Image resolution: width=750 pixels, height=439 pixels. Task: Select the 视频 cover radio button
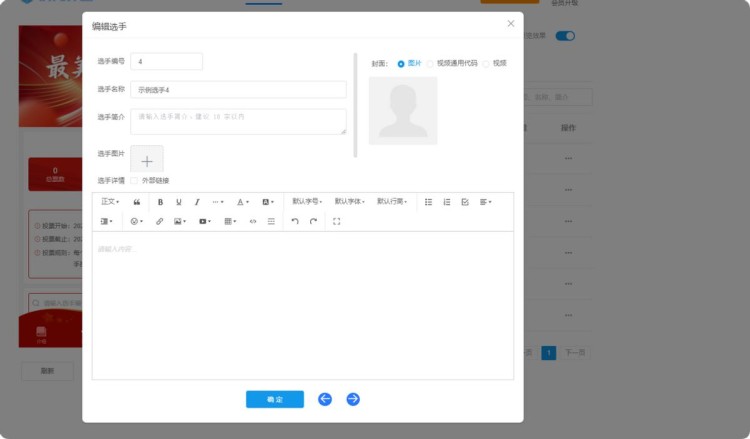[x=487, y=63]
